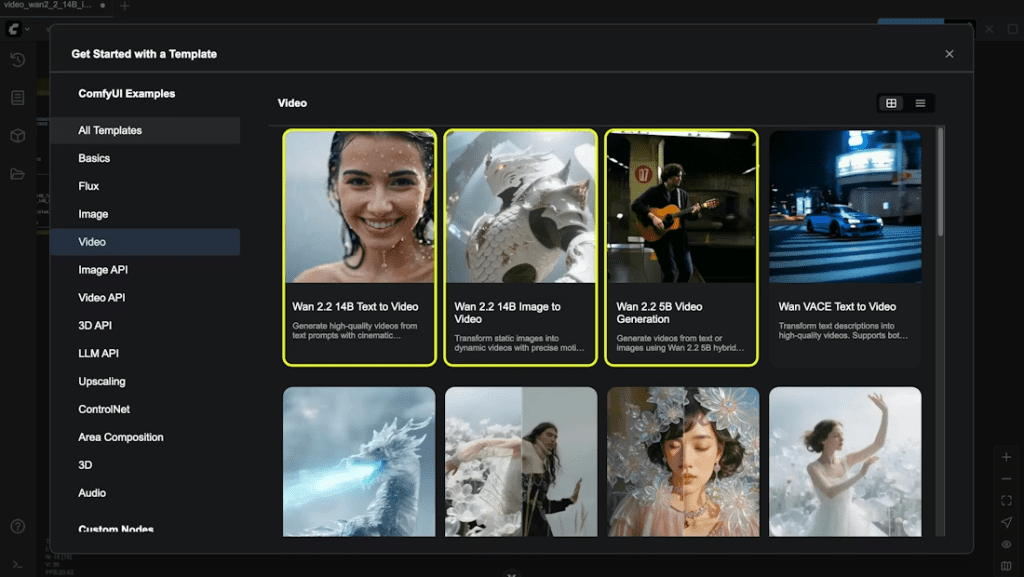Open the Model Library cube icon

pyautogui.click(x=17, y=136)
